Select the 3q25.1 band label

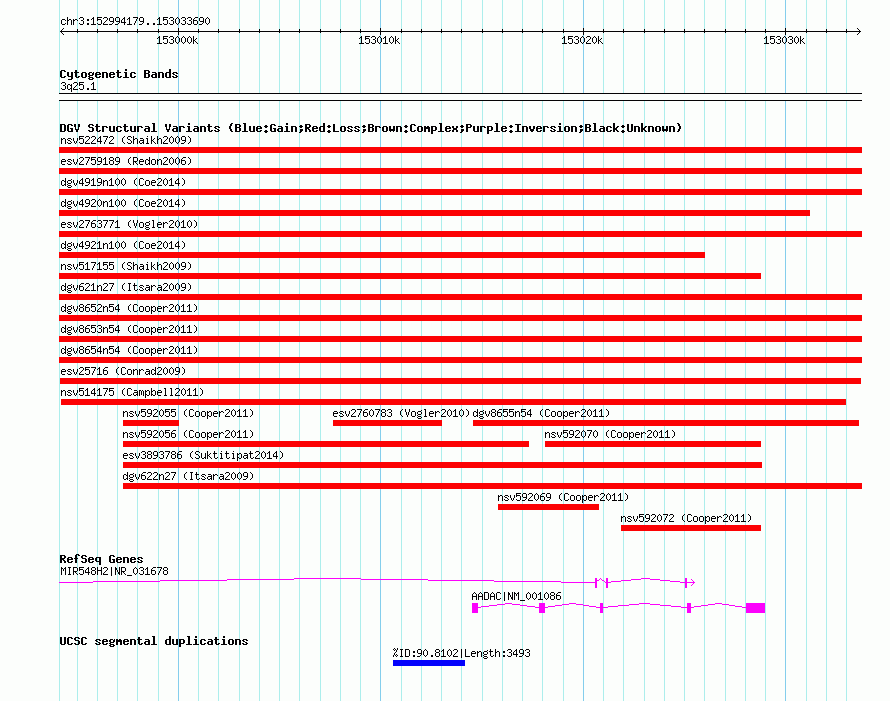[x=78, y=86]
